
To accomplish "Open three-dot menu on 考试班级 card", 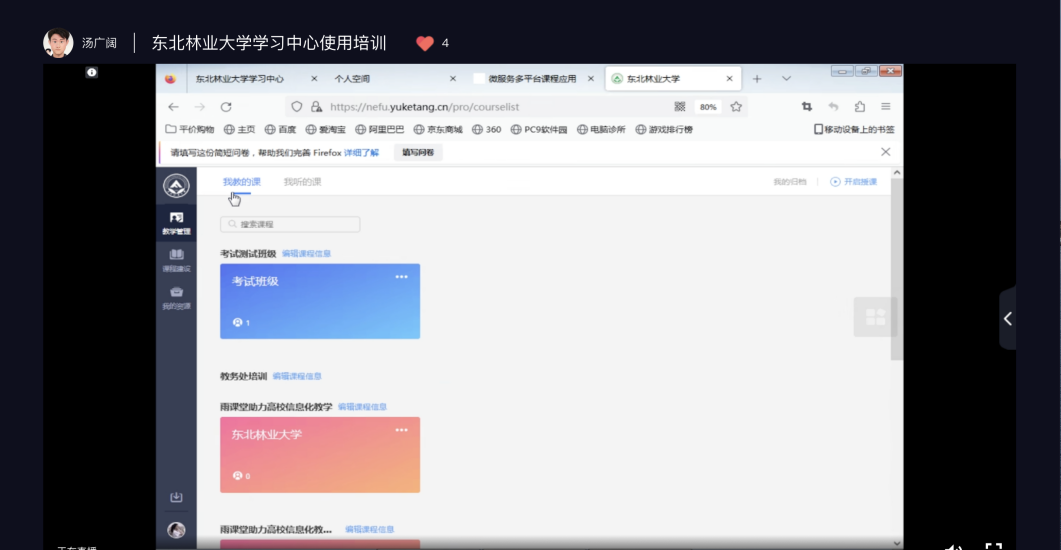I will [401, 277].
